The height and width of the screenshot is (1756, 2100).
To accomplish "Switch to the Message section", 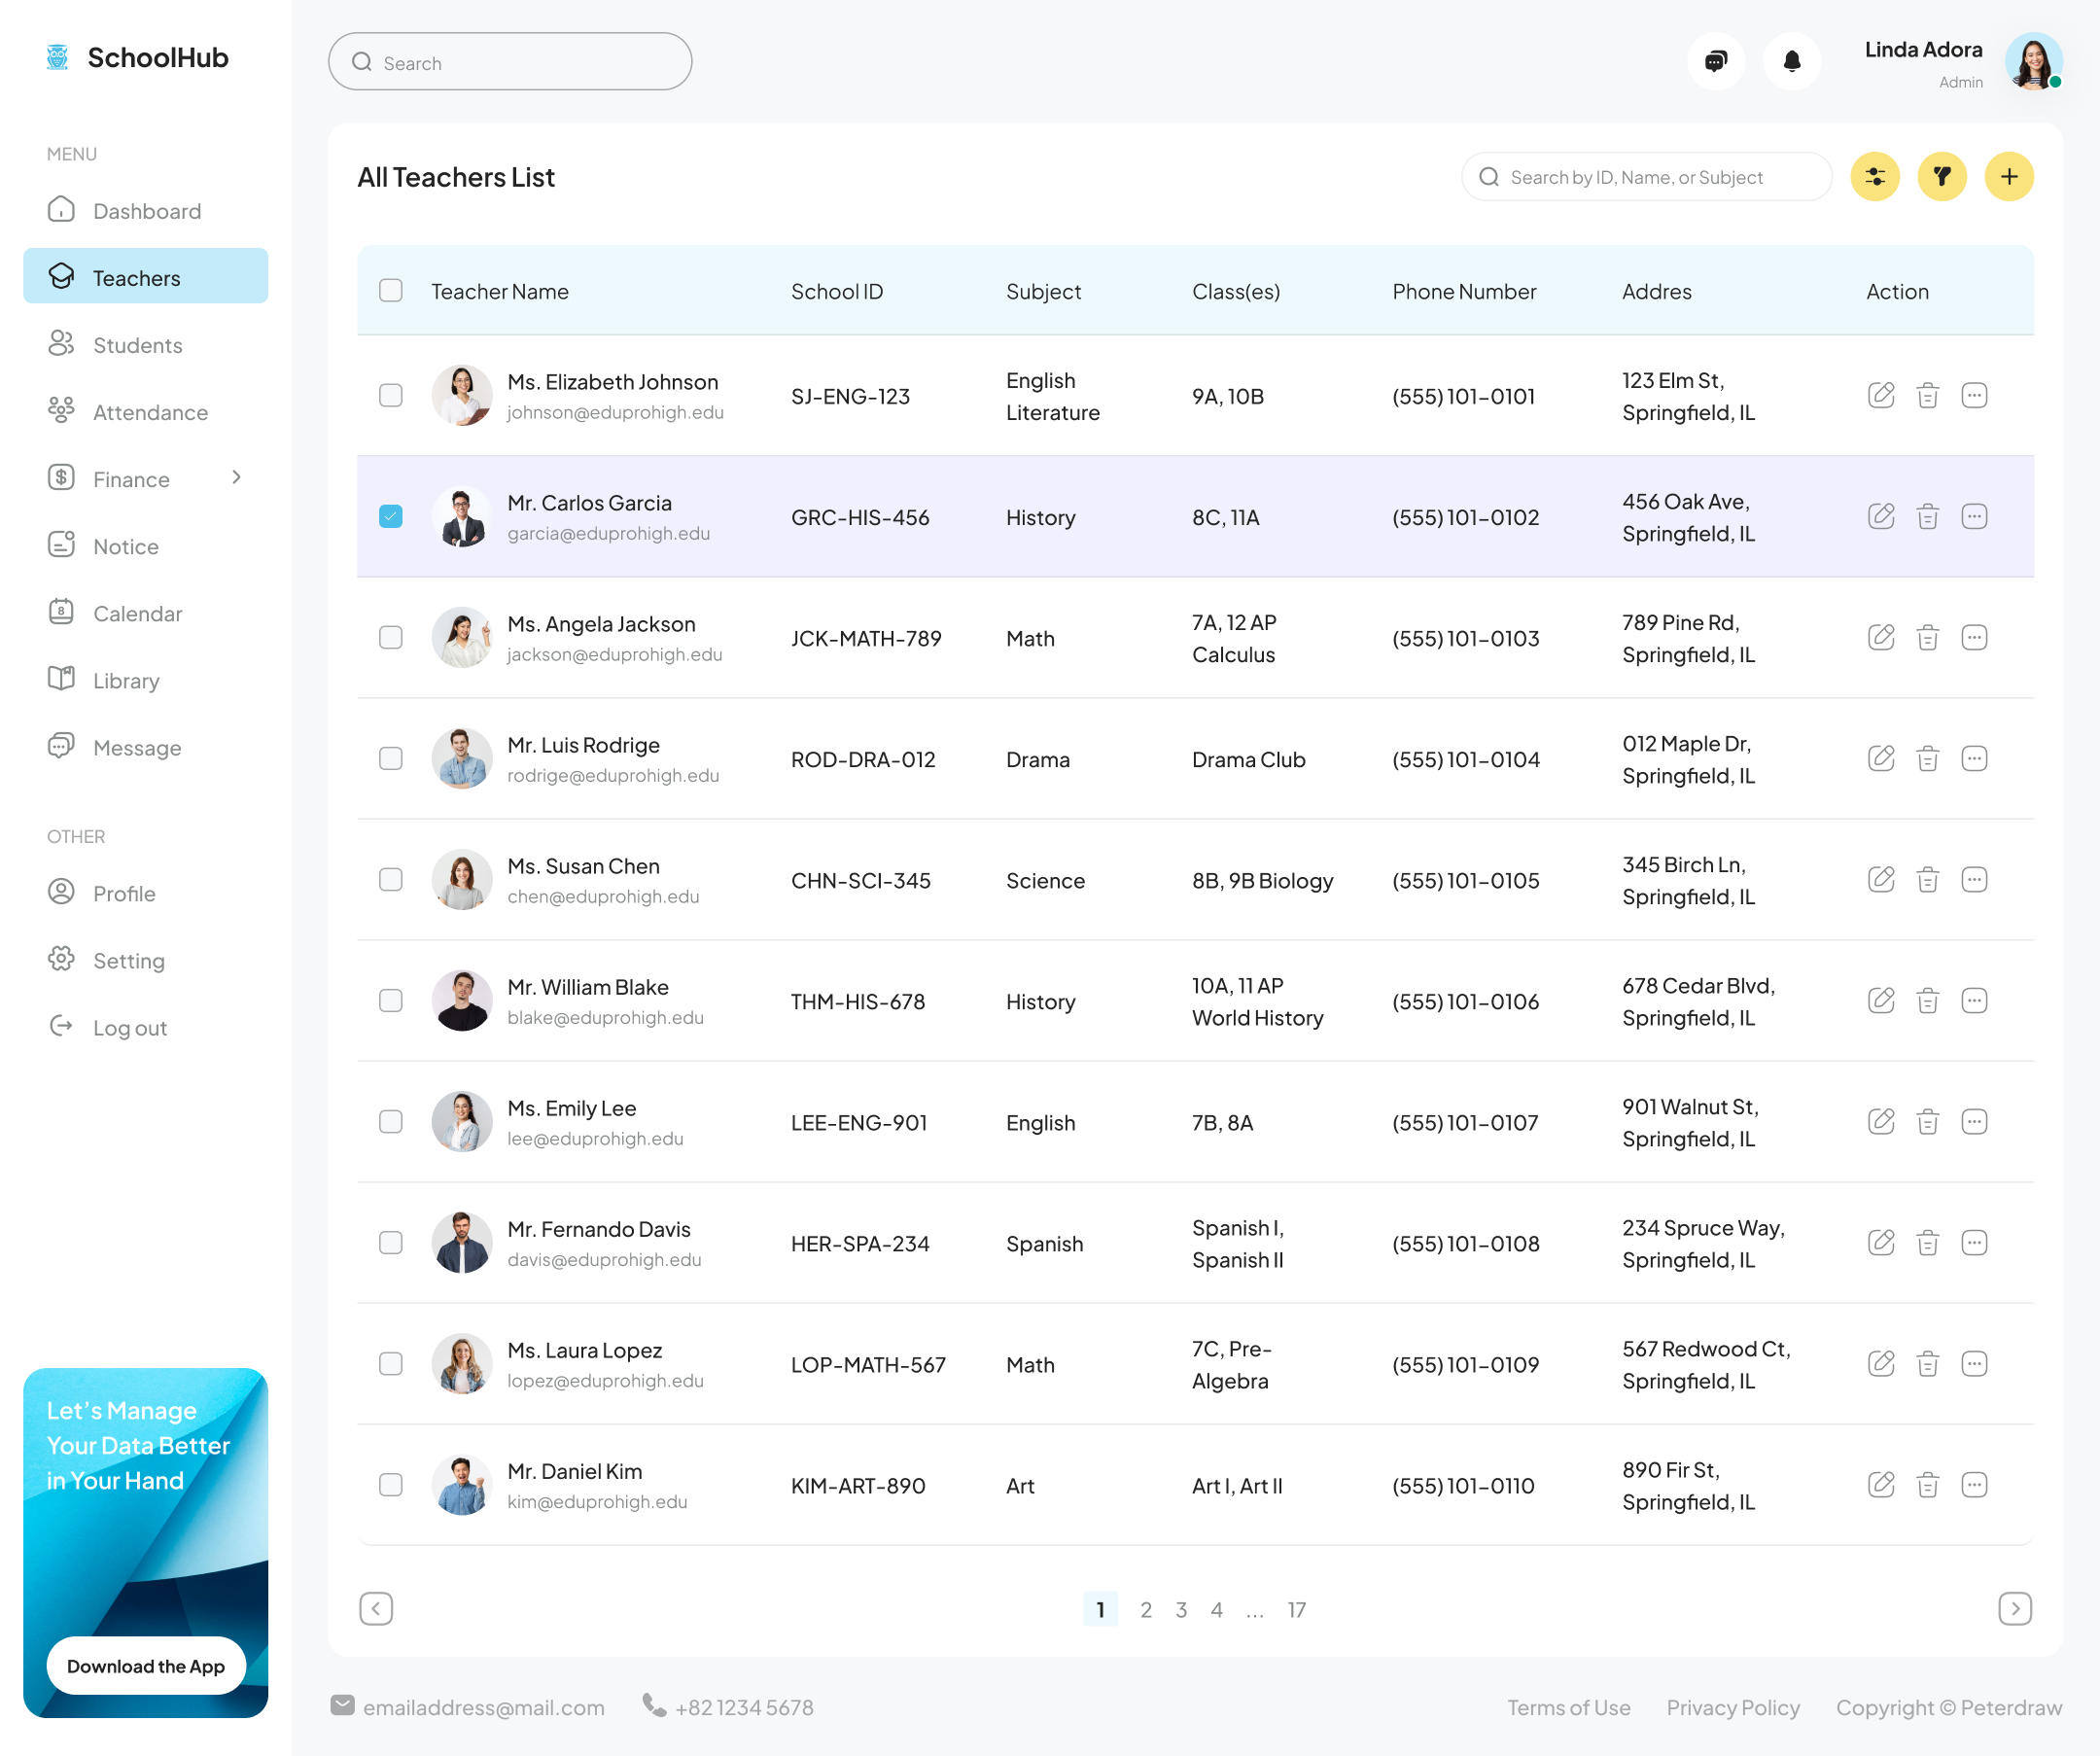I will (137, 747).
